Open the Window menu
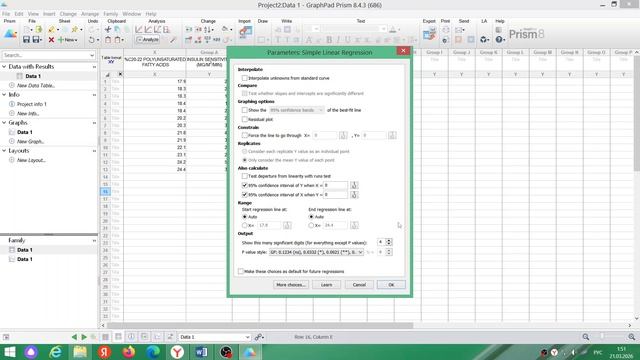The height and width of the screenshot is (360, 640). pos(131,14)
